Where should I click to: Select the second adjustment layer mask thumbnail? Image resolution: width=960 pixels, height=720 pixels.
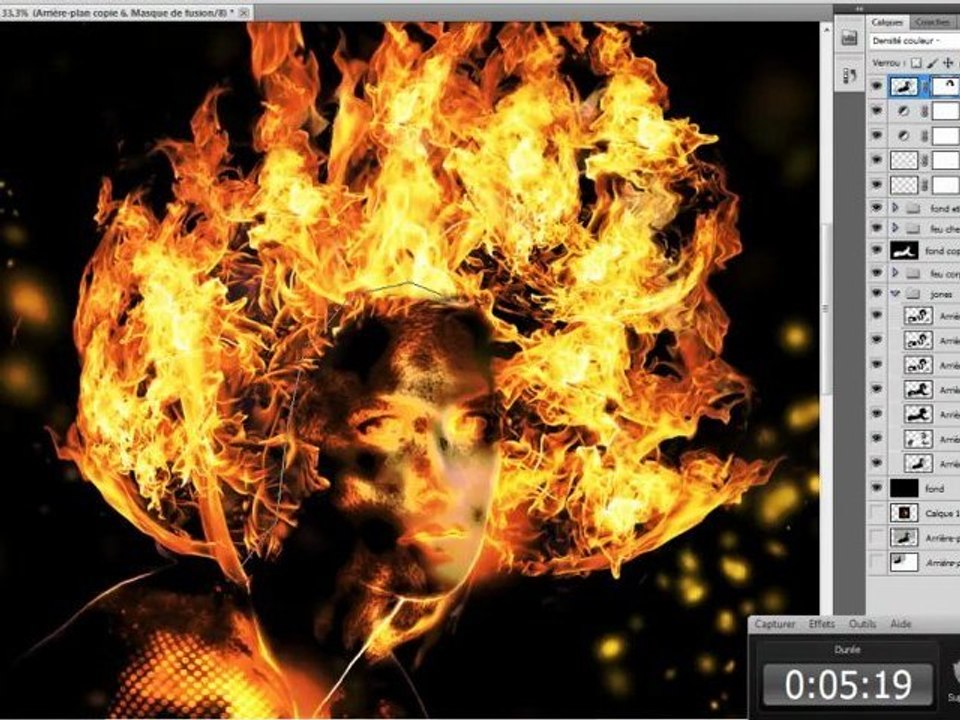[x=945, y=136]
